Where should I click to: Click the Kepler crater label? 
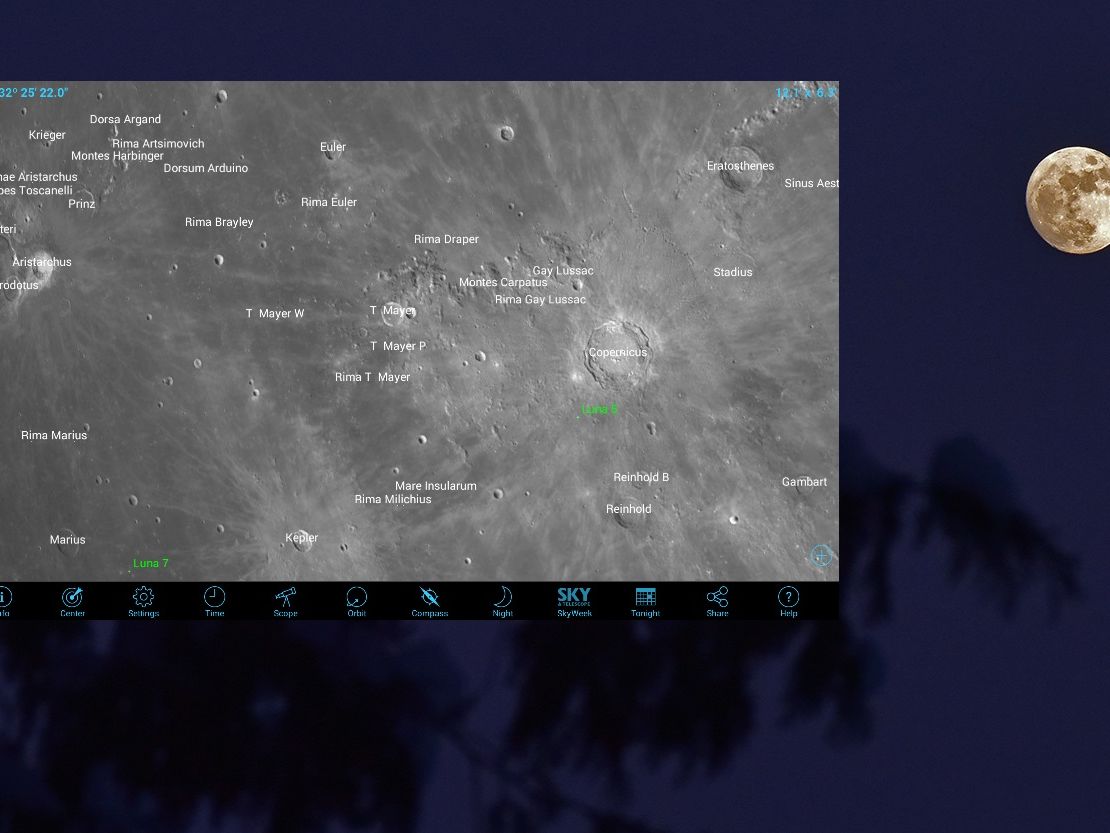click(302, 538)
